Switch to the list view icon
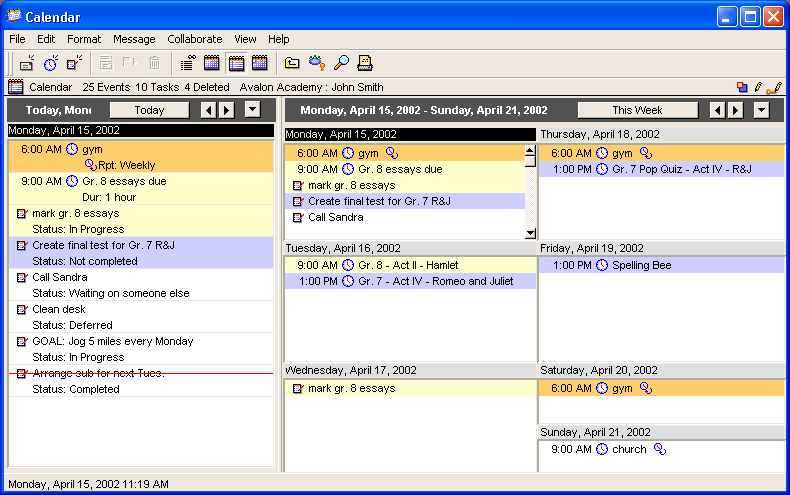This screenshot has height=495, width=790. [187, 63]
